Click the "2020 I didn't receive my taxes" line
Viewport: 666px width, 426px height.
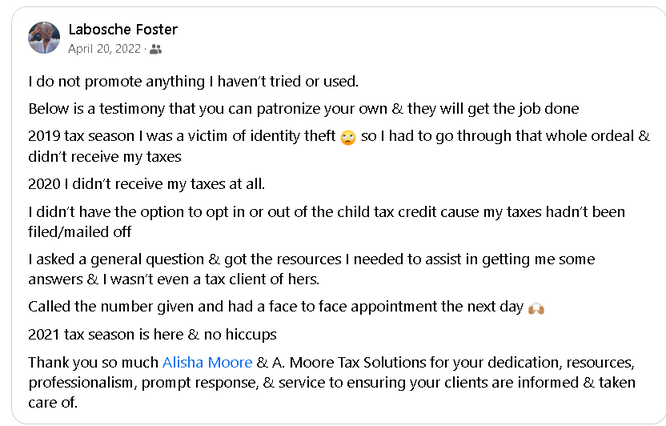click(146, 183)
